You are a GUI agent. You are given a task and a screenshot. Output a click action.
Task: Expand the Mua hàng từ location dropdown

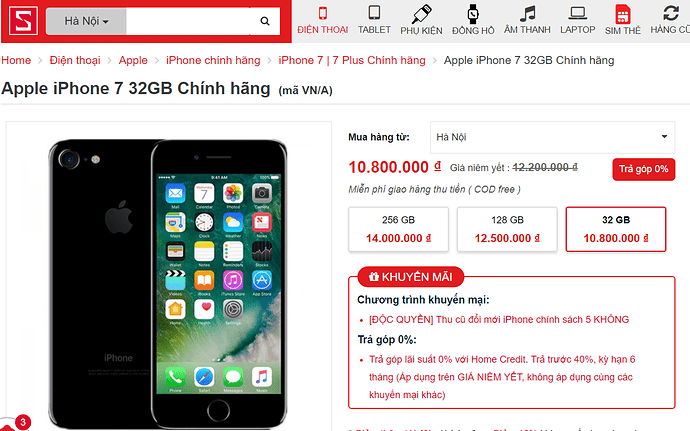(x=552, y=137)
